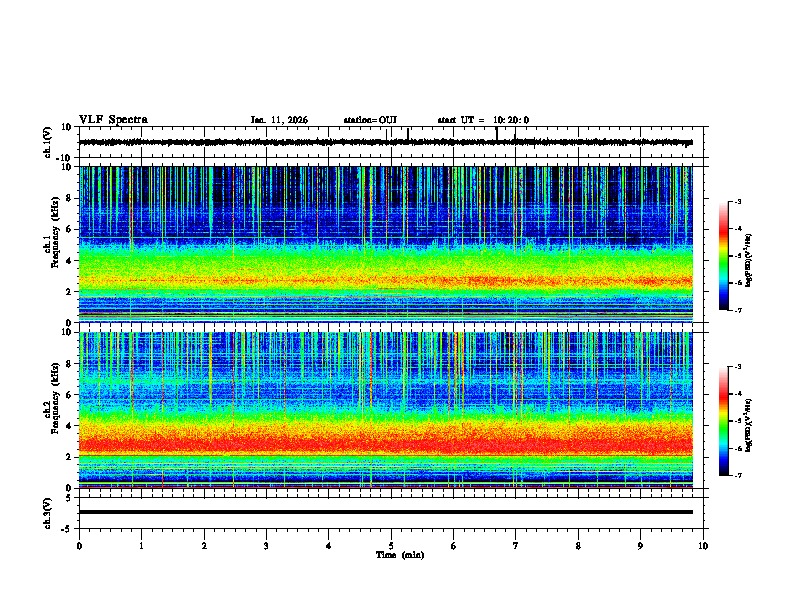Click tick label "5" on the Time axis
The height and width of the screenshot is (612, 792).
click(391, 545)
